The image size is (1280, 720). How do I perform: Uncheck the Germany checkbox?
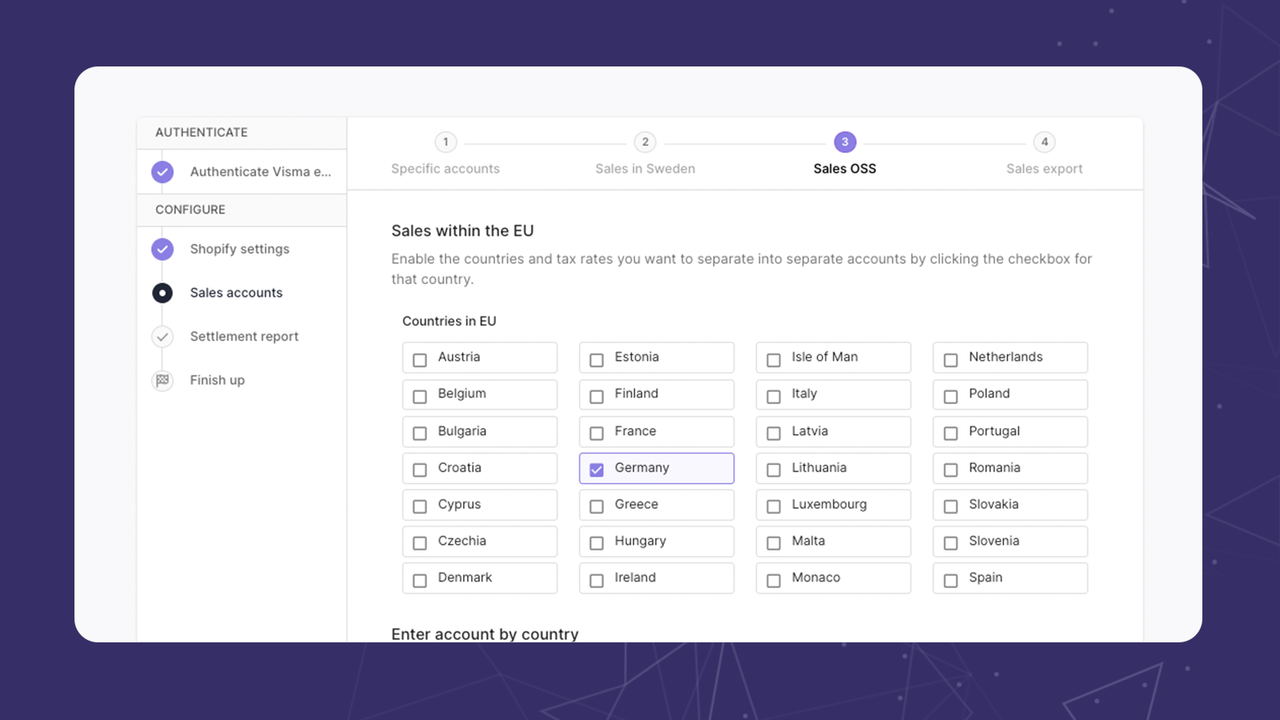[x=598, y=468]
